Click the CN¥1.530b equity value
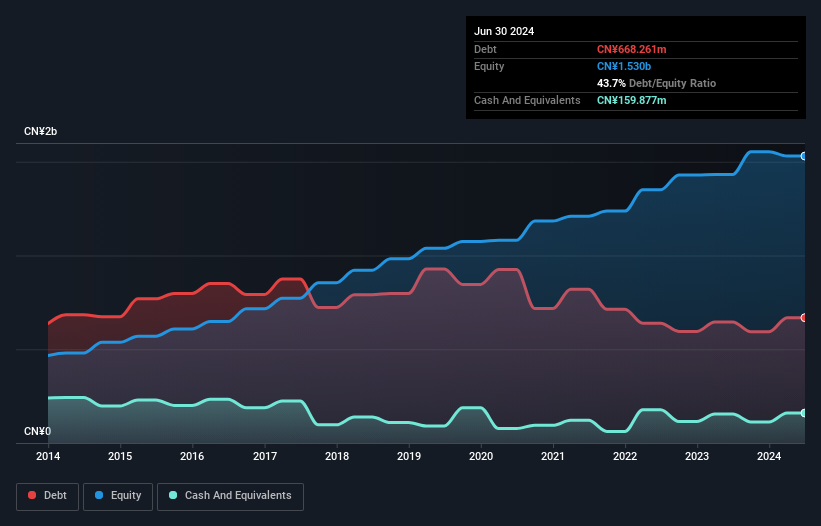Viewport: 821px width, 526px height. (624, 66)
